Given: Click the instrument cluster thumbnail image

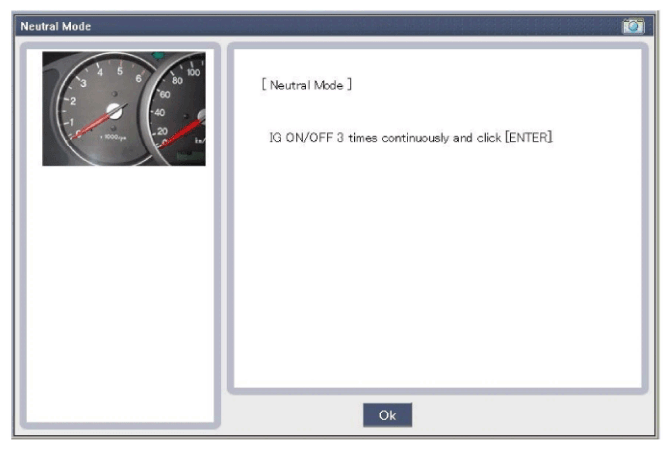Looking at the screenshot, I should pos(123,108).
